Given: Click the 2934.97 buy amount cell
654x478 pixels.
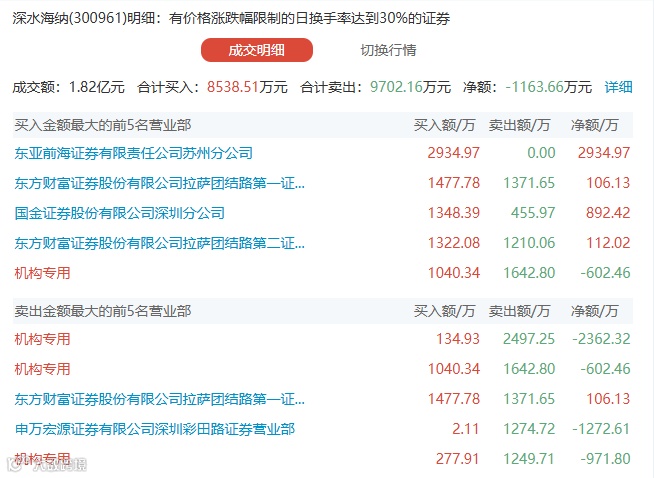Looking at the screenshot, I should point(454,153).
